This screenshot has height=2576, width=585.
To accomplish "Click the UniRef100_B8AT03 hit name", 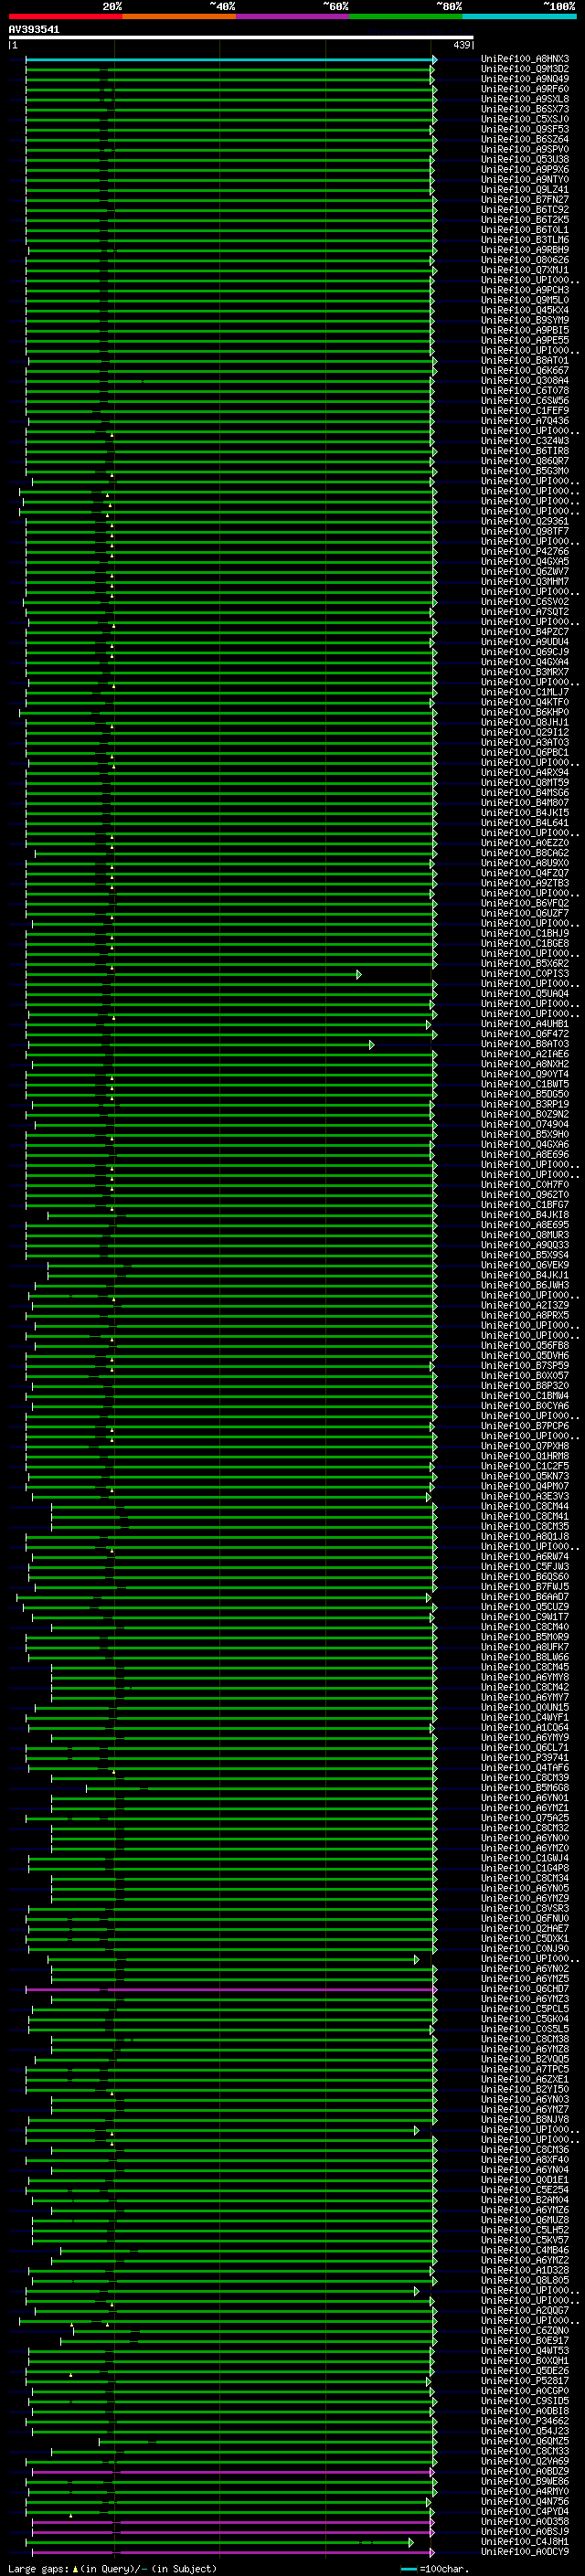I will pos(525,1044).
